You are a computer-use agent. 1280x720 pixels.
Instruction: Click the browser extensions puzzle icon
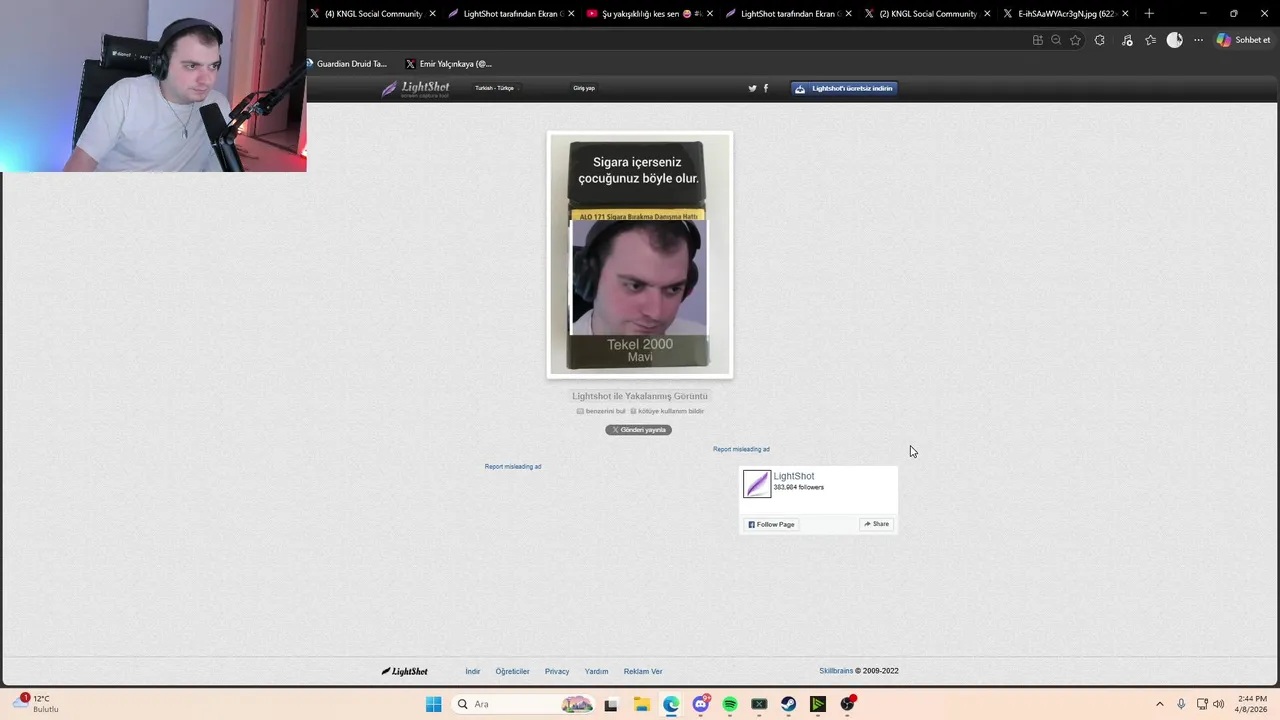point(1100,40)
